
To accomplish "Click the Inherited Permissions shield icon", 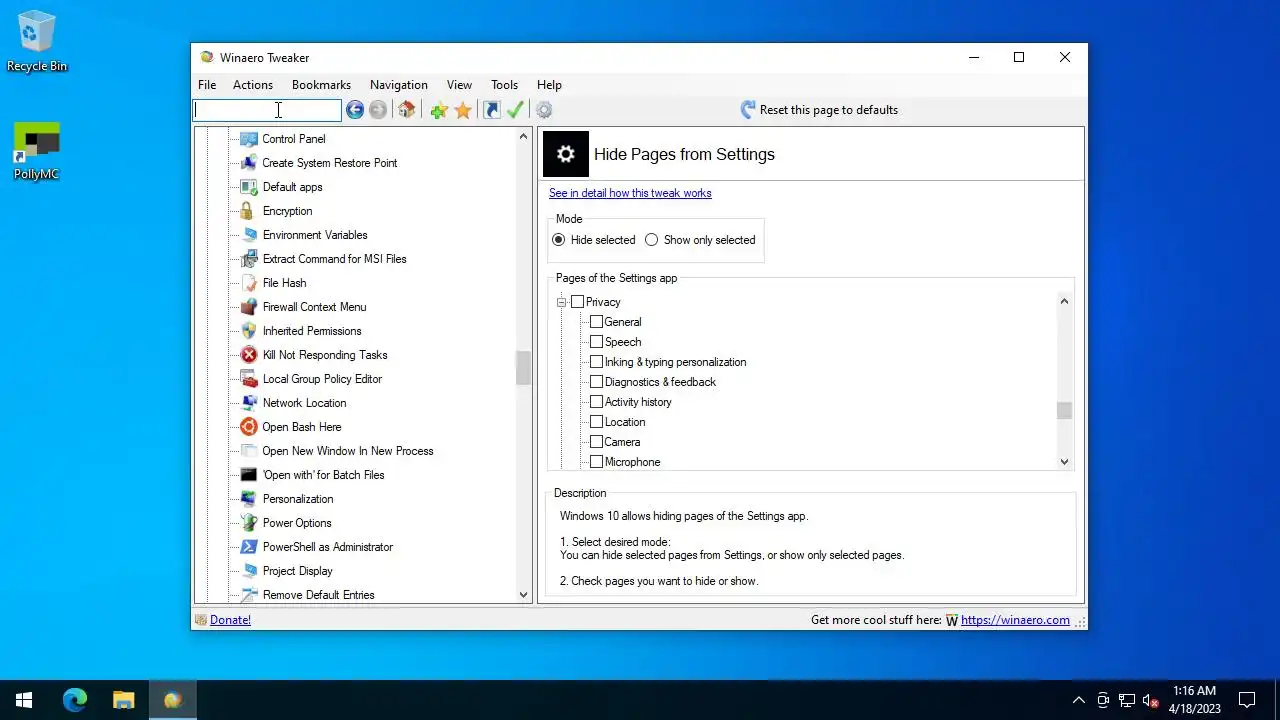I will tap(249, 331).
